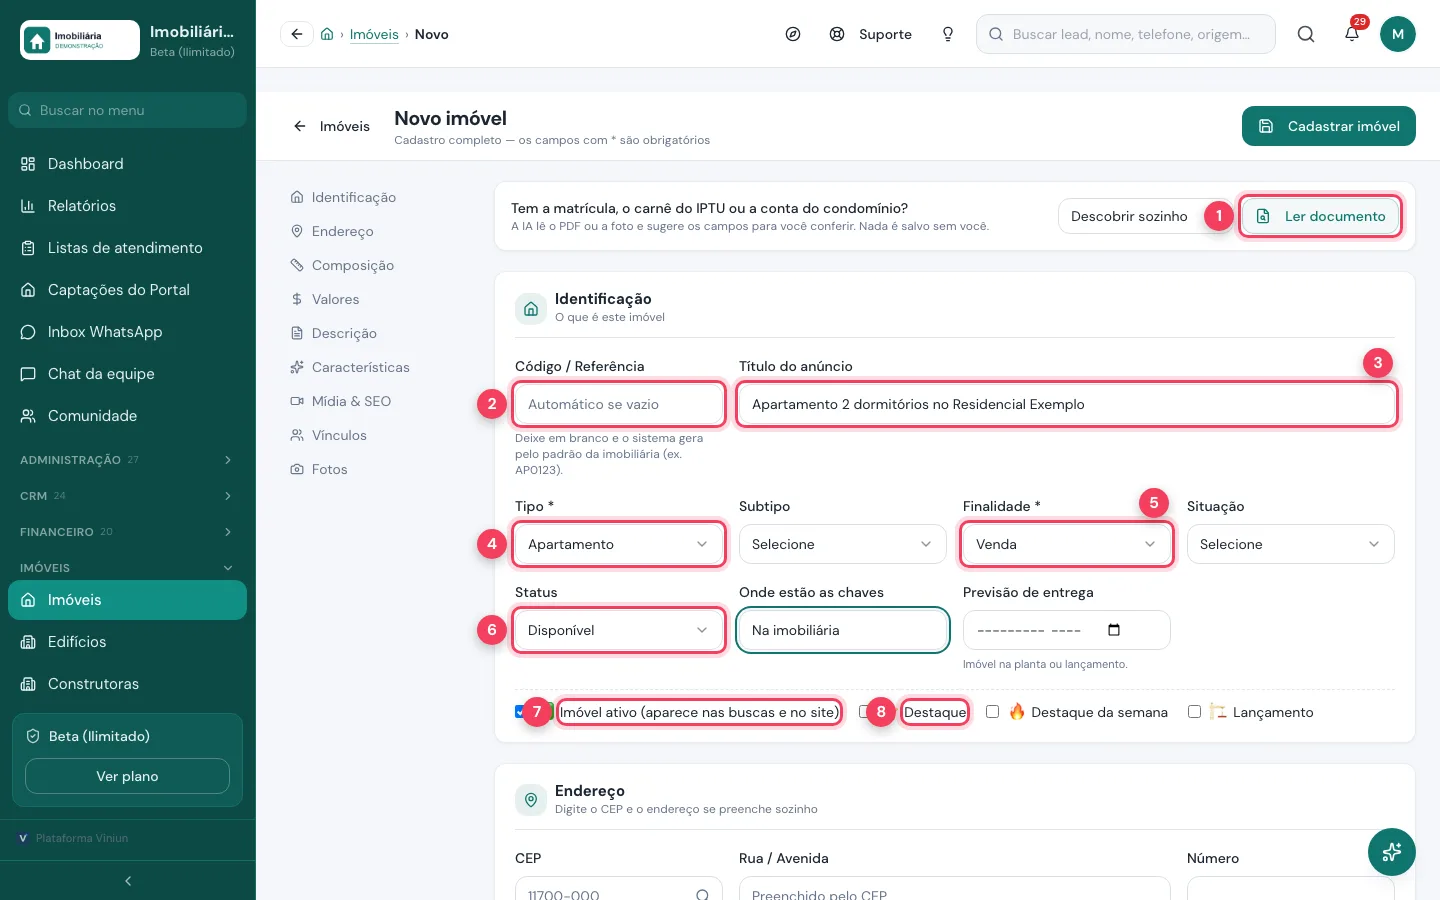Click CEP search magnifier icon
This screenshot has height=900, width=1440.
pos(703,895)
